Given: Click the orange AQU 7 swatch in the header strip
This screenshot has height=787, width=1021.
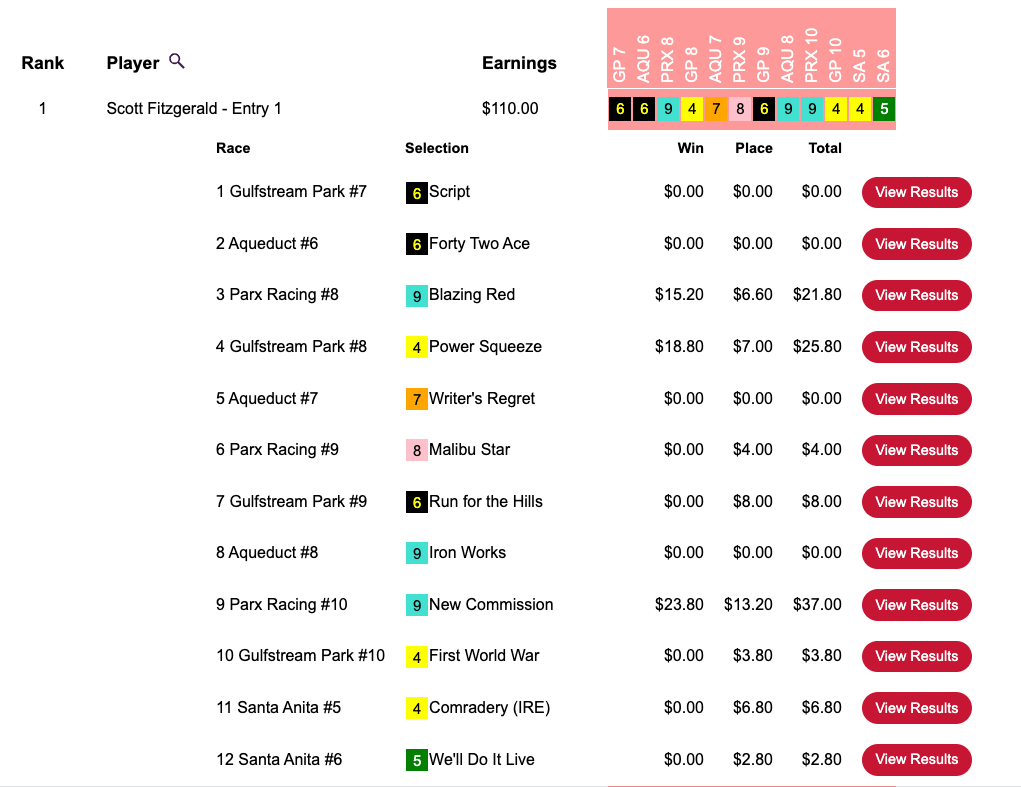Looking at the screenshot, I should point(716,108).
